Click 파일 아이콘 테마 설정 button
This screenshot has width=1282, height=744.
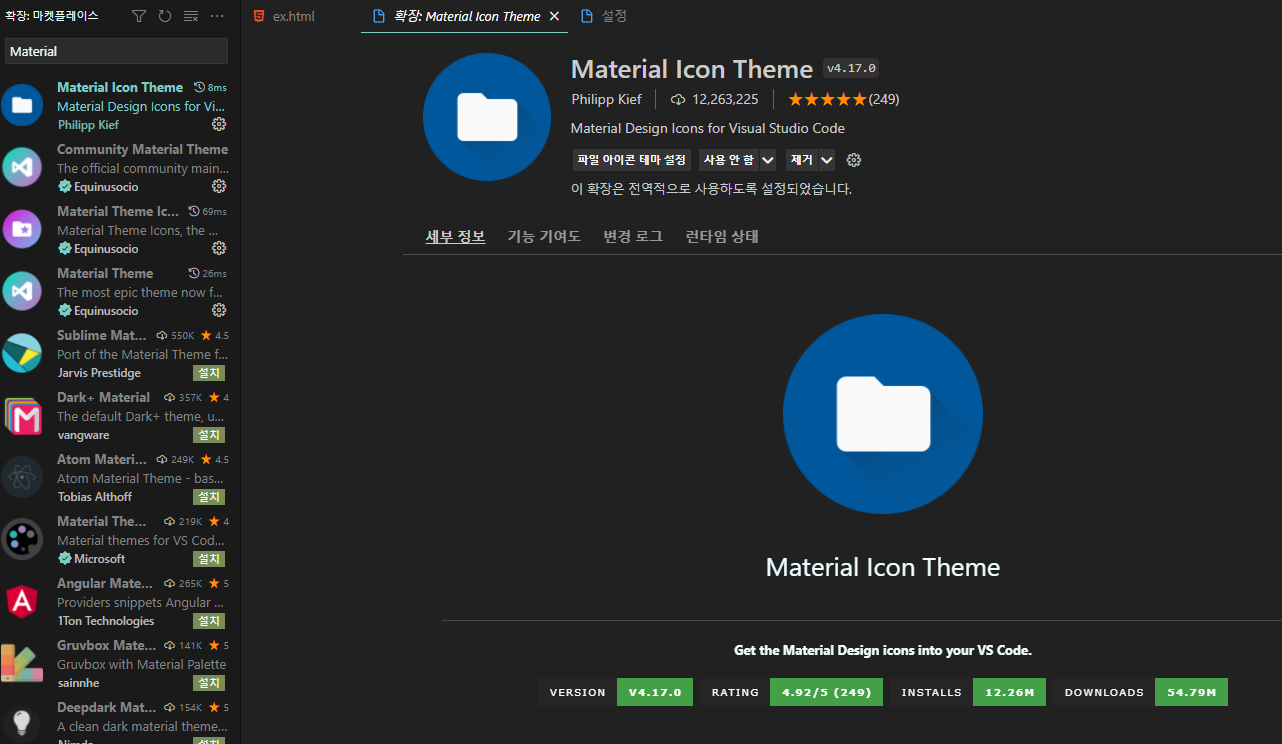tap(632, 160)
